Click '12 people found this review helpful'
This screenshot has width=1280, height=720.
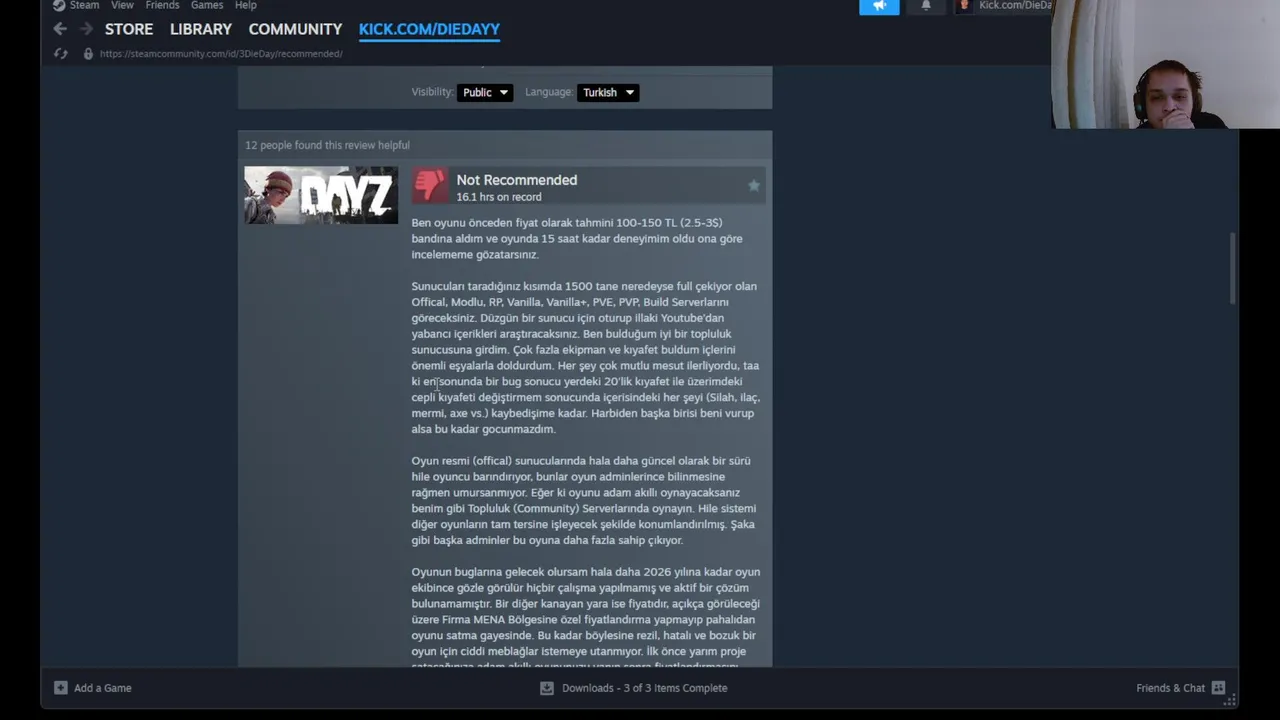tap(327, 145)
